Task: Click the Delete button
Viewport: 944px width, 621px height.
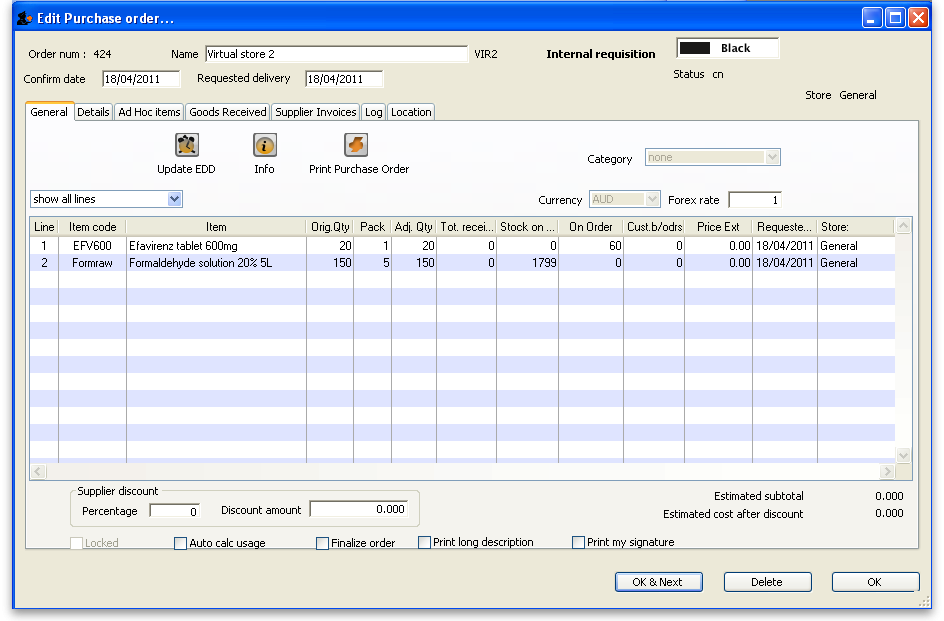Action: click(767, 582)
